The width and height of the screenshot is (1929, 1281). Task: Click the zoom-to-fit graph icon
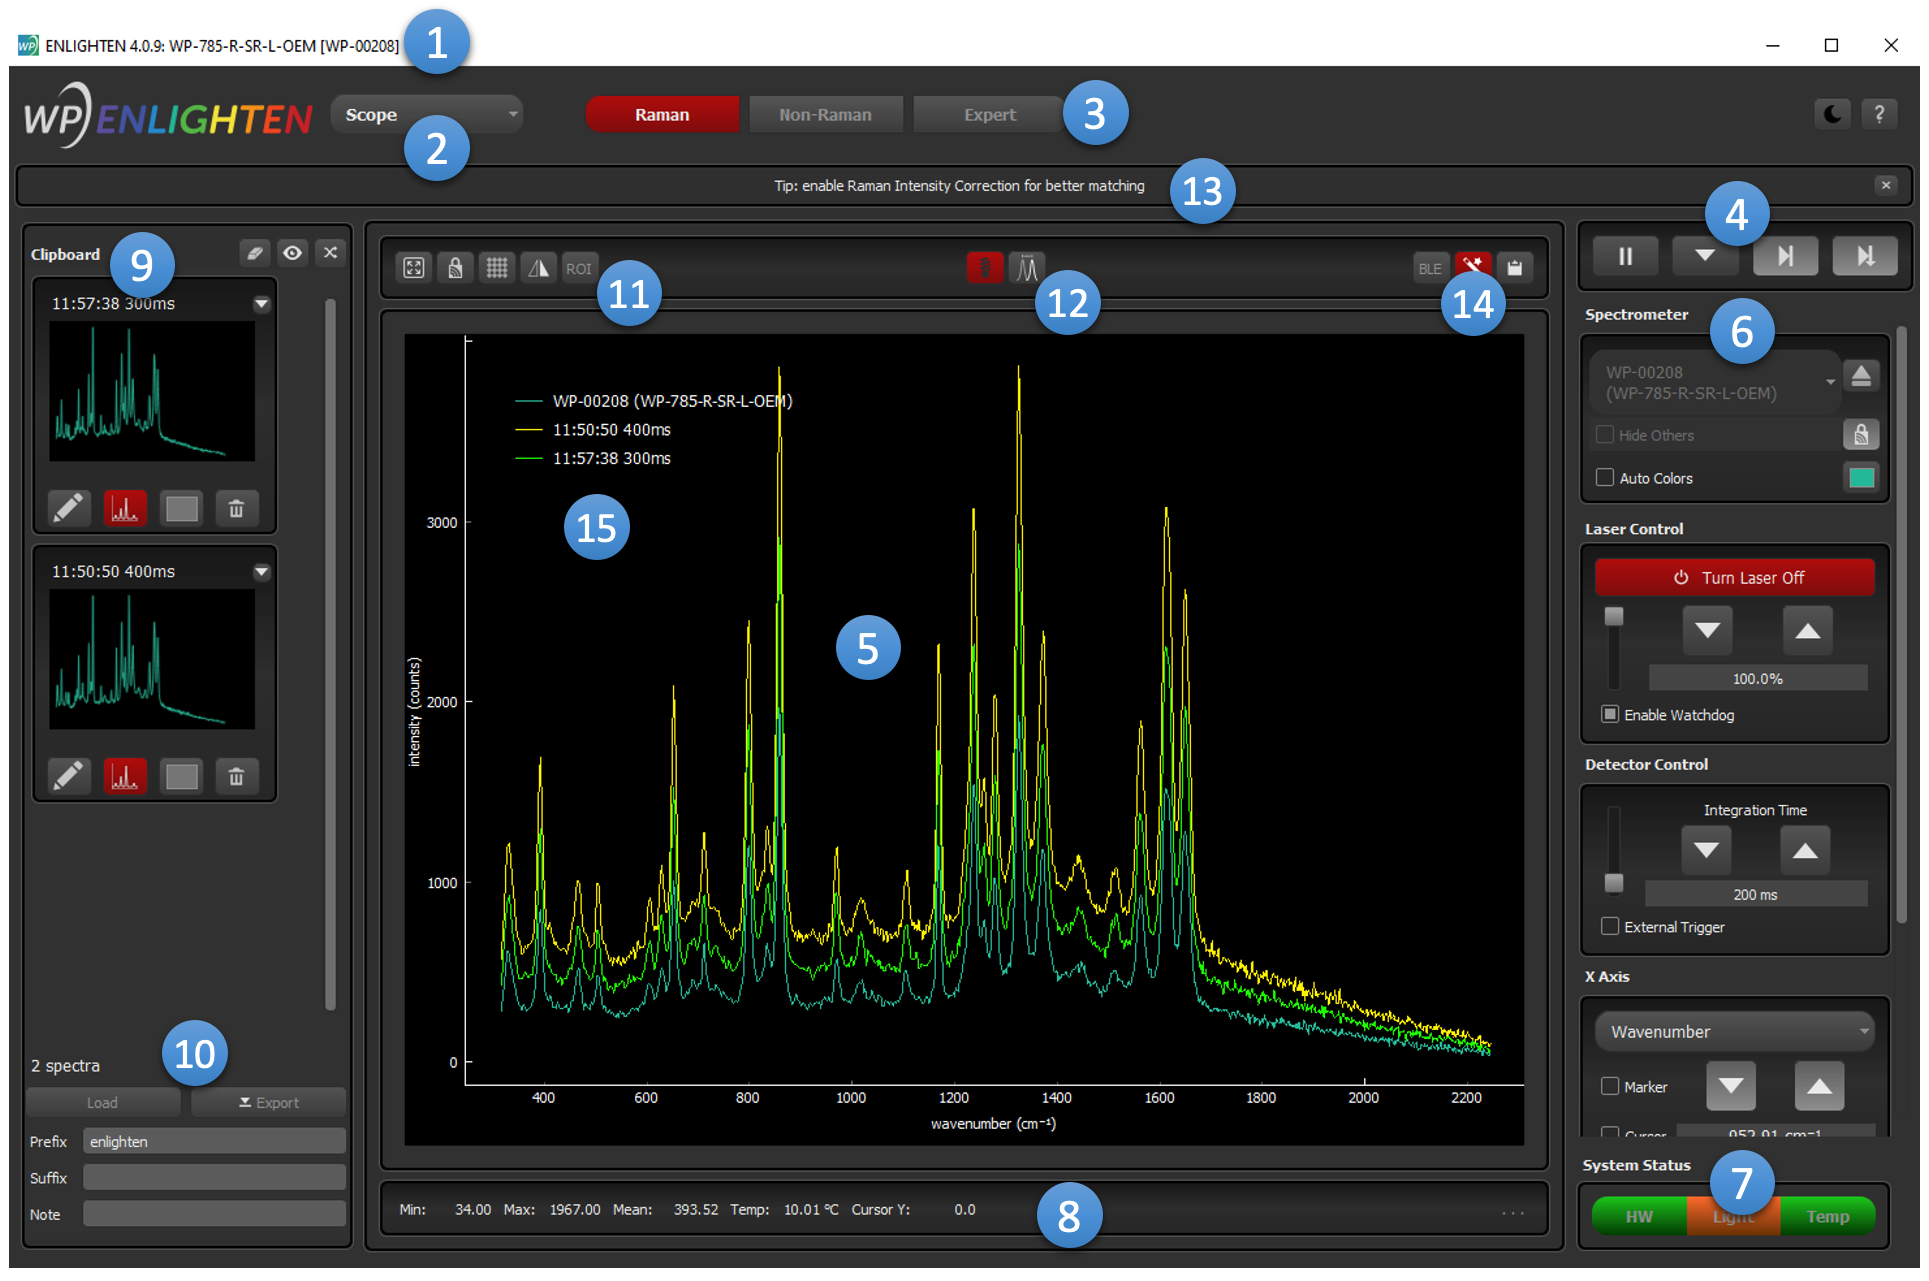[x=414, y=268]
